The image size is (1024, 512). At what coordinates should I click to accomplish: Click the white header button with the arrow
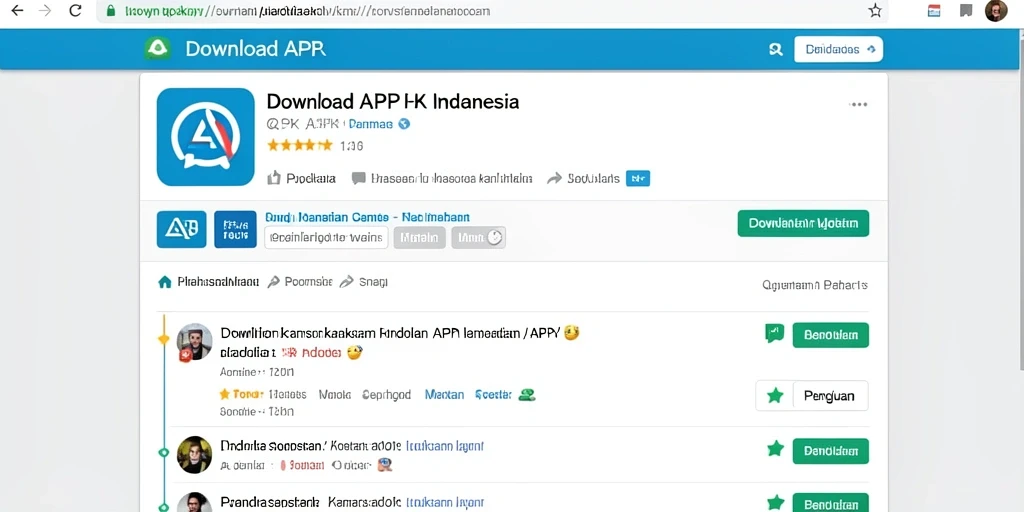pos(839,49)
